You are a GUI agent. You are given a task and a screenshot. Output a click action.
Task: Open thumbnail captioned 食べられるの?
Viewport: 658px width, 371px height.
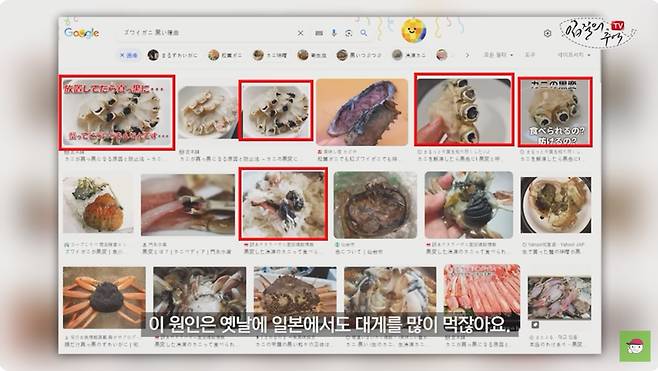556,112
